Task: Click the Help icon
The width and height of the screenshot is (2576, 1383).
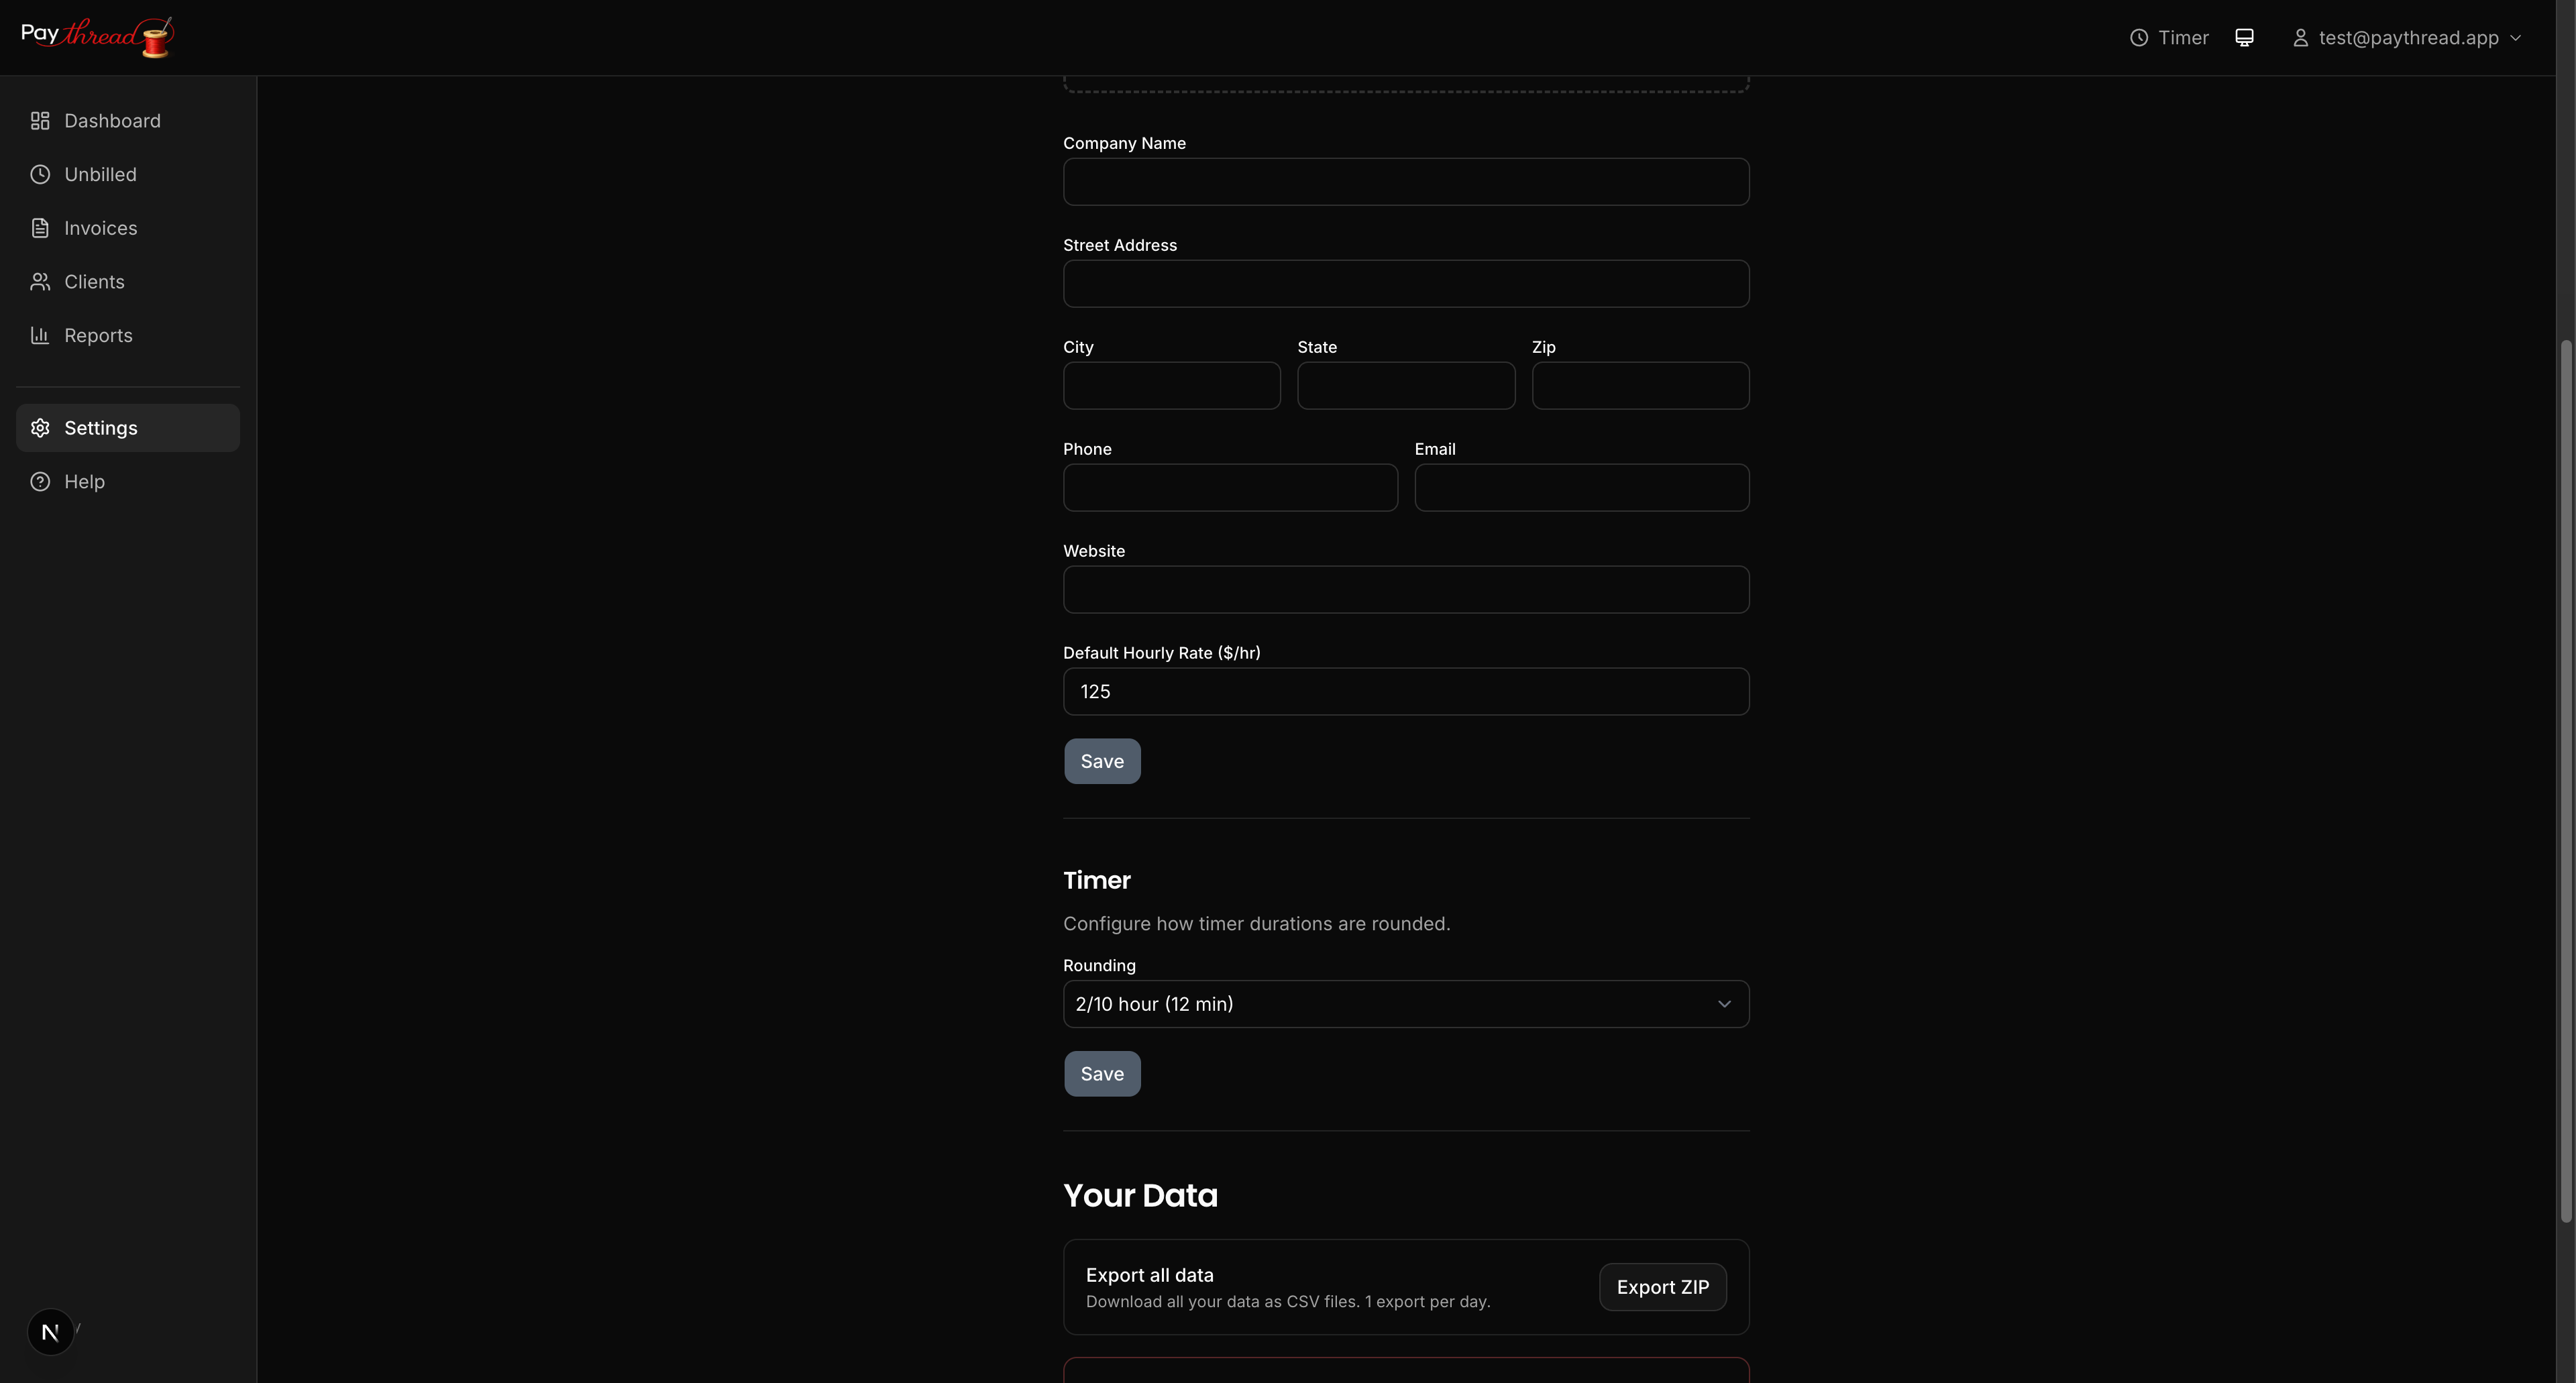Action: click(40, 482)
